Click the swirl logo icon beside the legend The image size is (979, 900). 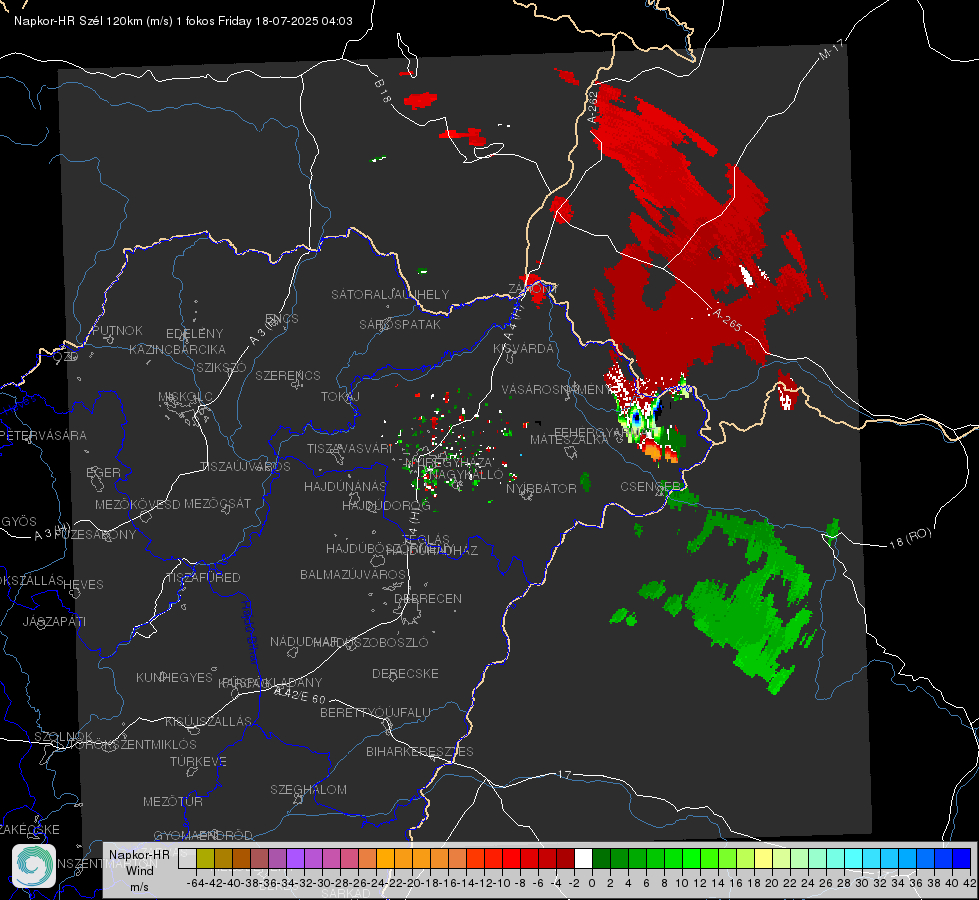(x=34, y=866)
